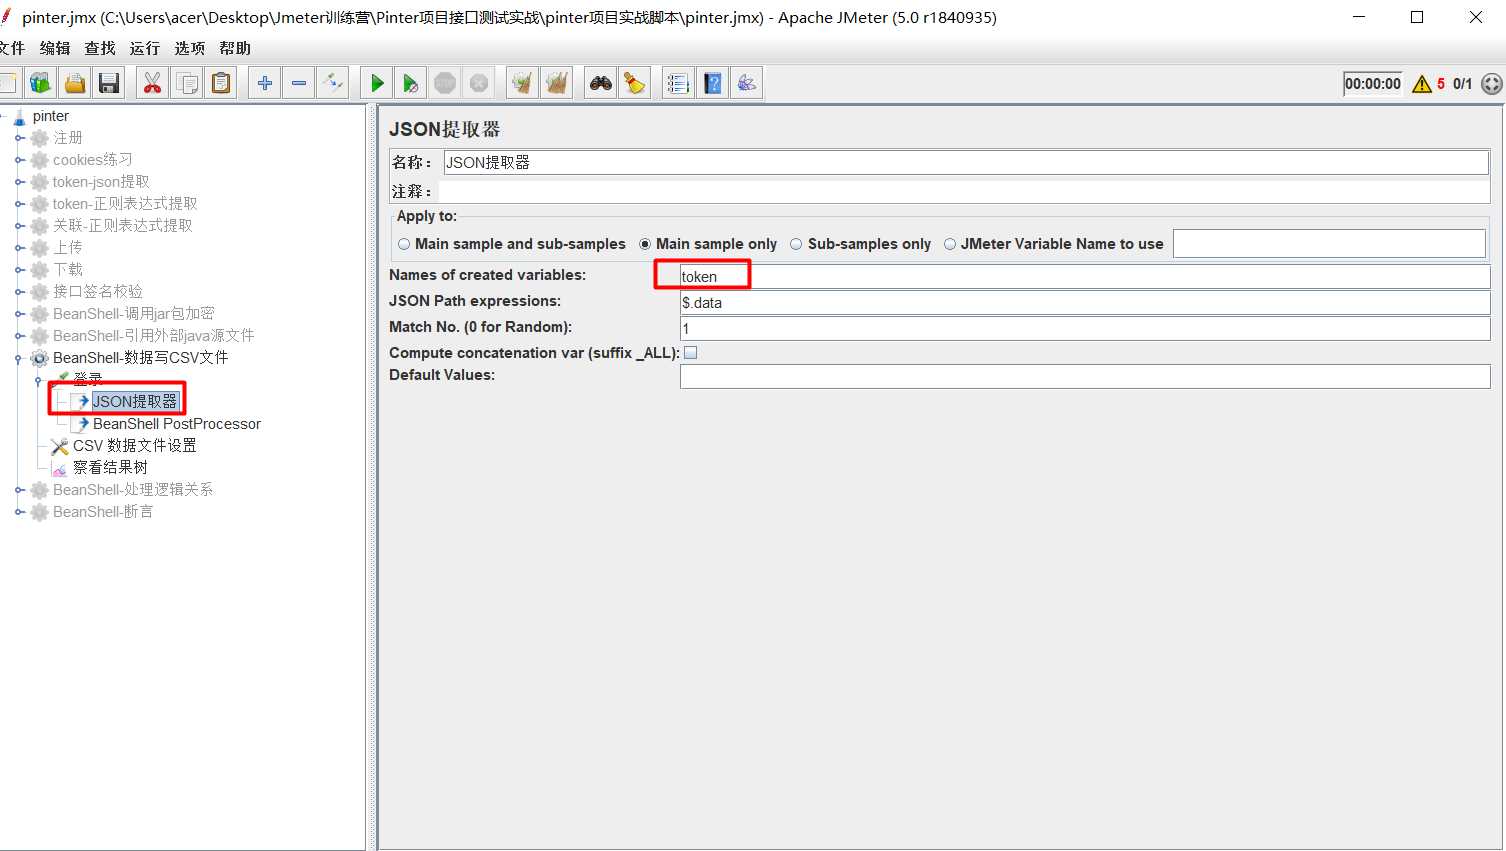
Task: Click the Open file folder icon
Action: coord(74,83)
